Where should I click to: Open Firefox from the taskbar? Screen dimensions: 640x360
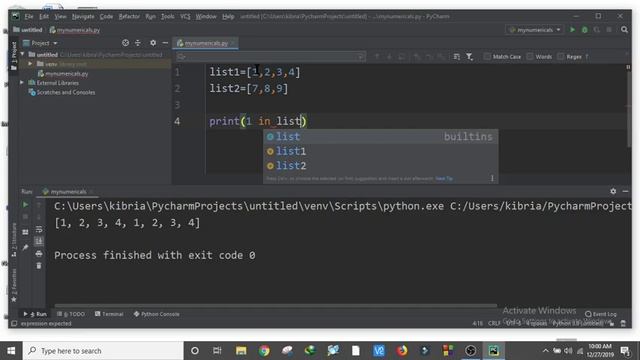402,351
